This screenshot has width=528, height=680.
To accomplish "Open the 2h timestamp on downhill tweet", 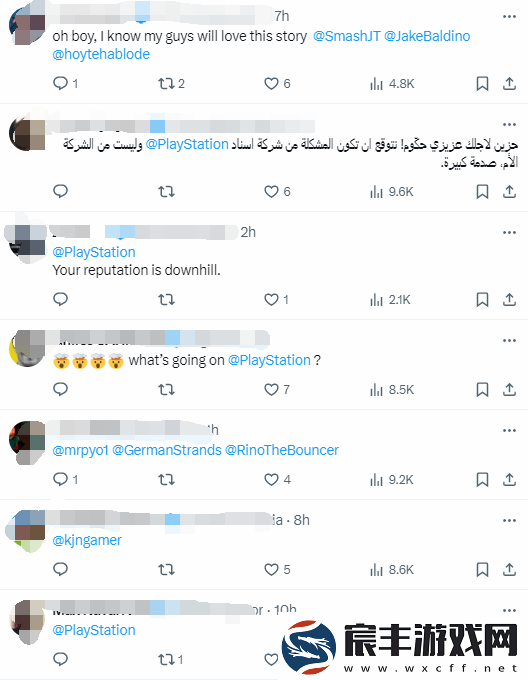I will pos(248,232).
